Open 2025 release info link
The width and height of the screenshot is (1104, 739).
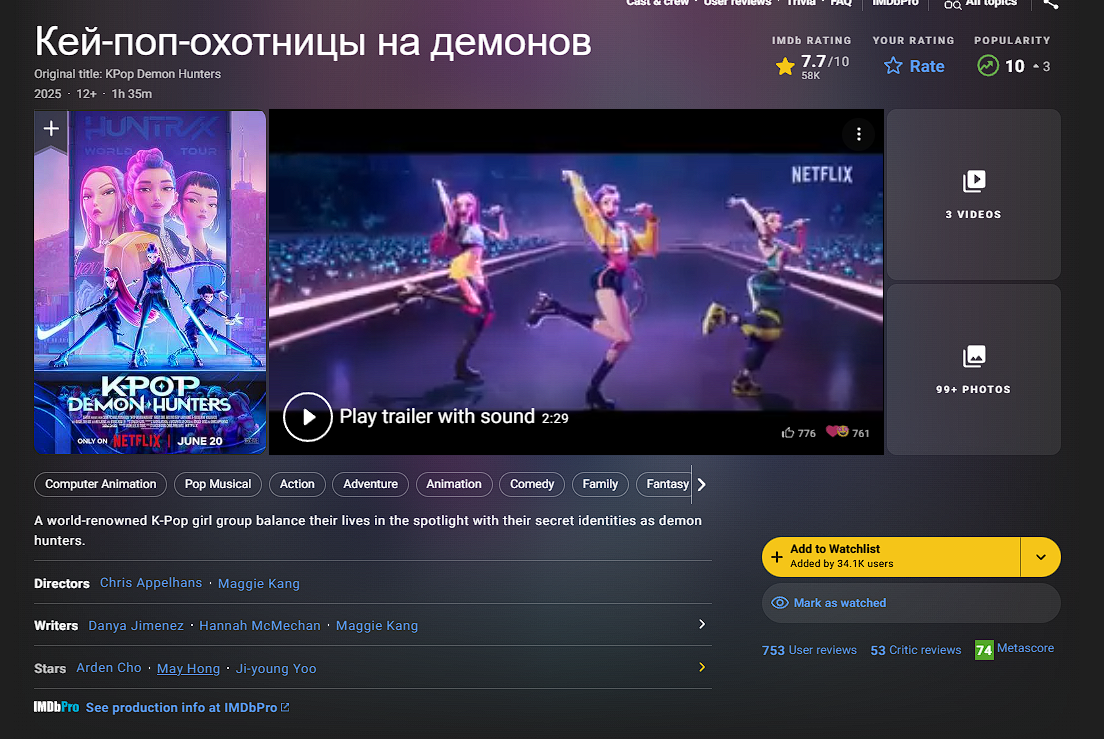48,94
